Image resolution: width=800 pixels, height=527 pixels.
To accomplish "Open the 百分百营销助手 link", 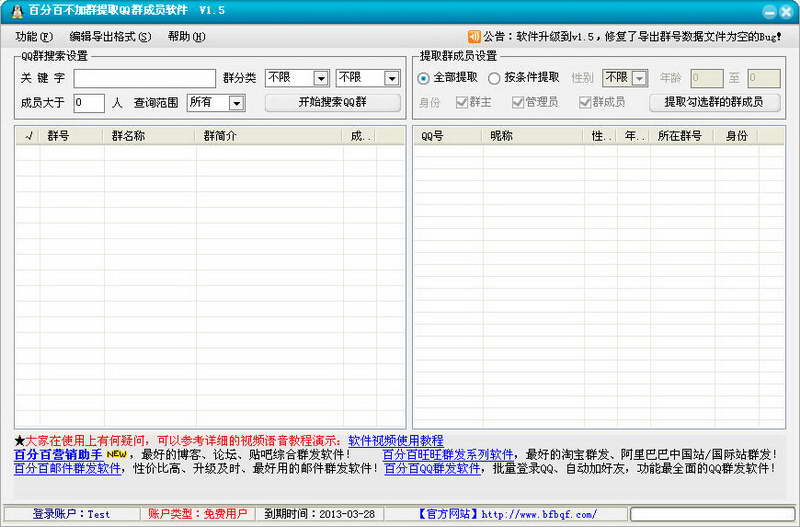I will [59, 454].
